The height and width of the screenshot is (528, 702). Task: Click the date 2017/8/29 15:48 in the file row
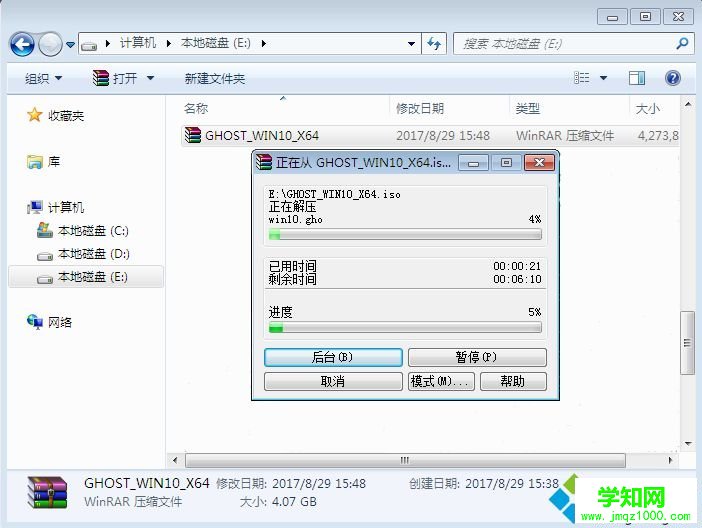click(x=443, y=135)
